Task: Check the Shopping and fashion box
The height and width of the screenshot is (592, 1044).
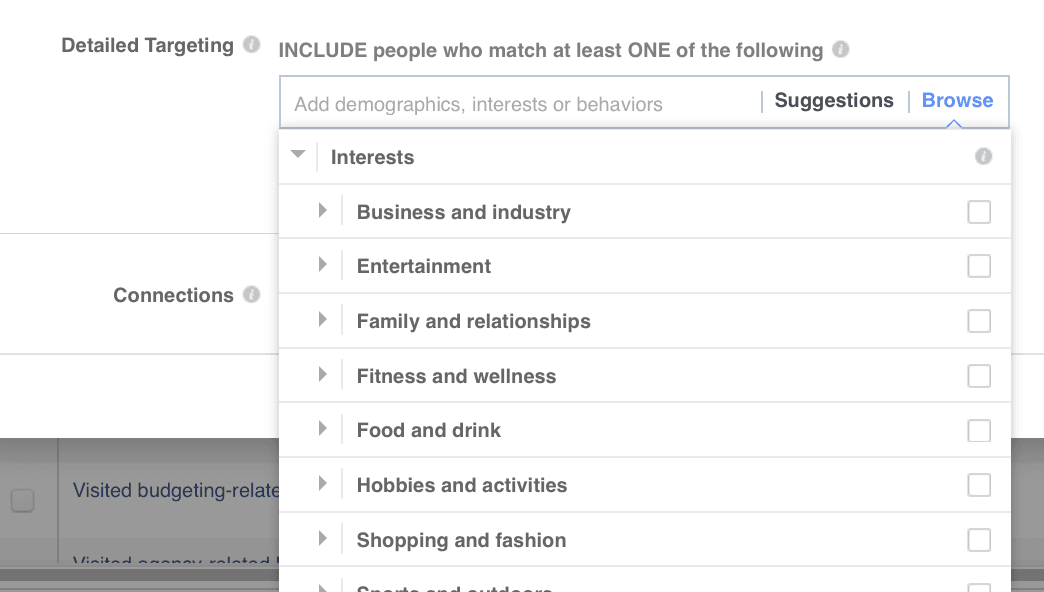Action: tap(979, 540)
